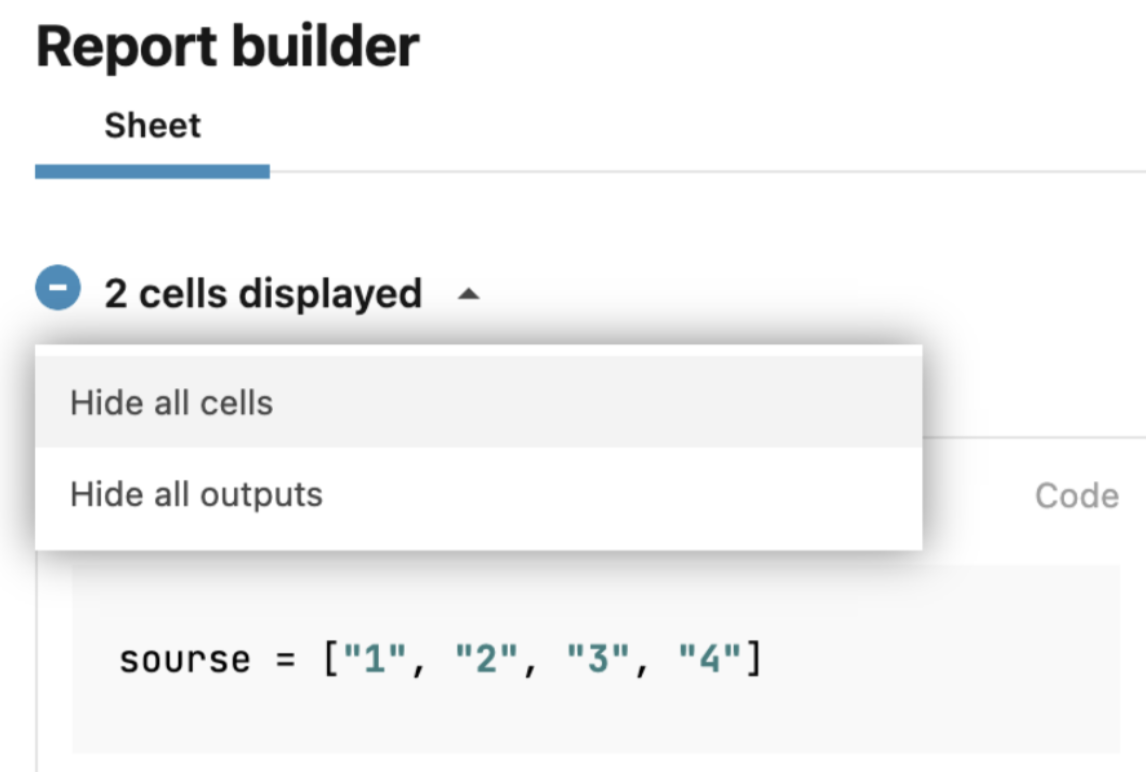Switch to the Sheet tab

click(x=152, y=124)
